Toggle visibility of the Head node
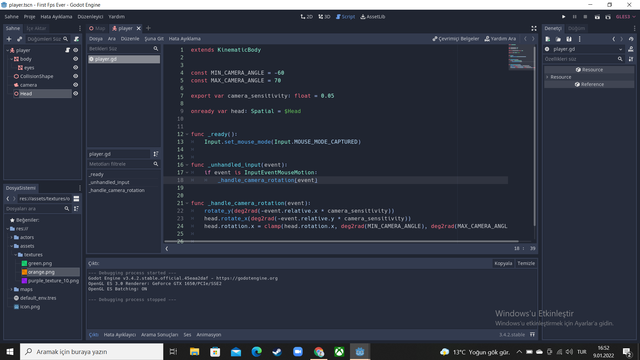Viewport: 640px width, 360px height. coord(76,93)
